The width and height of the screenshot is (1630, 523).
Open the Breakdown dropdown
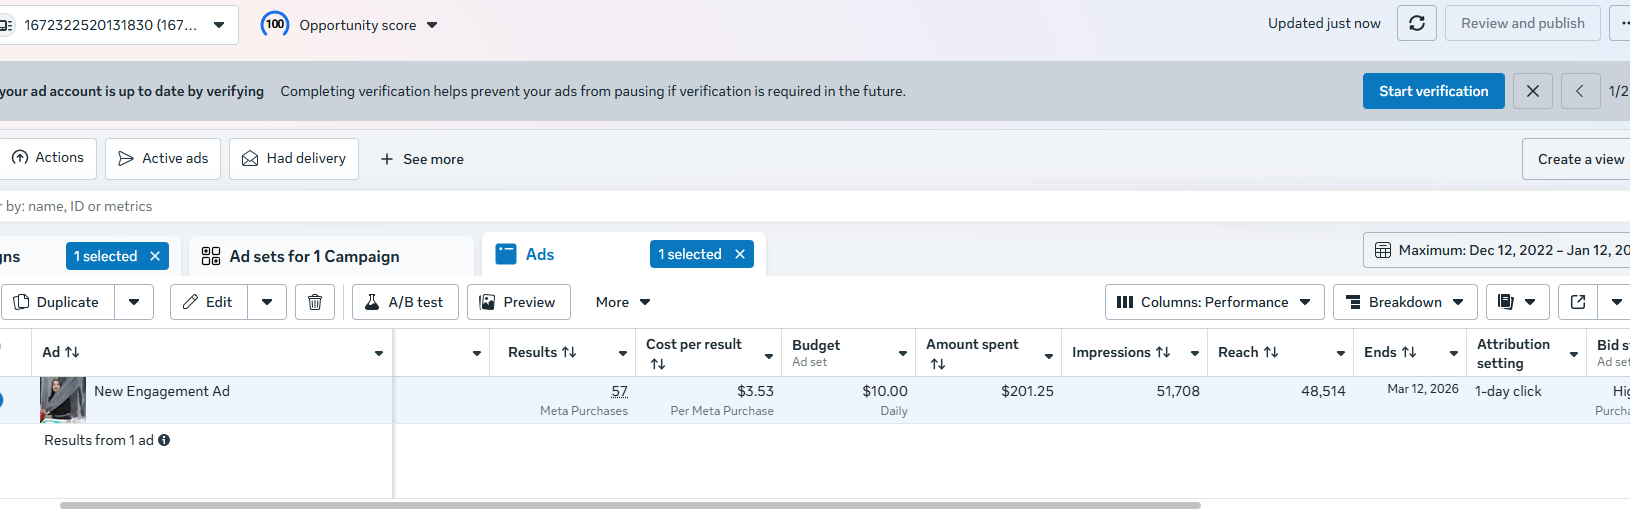[1405, 302]
